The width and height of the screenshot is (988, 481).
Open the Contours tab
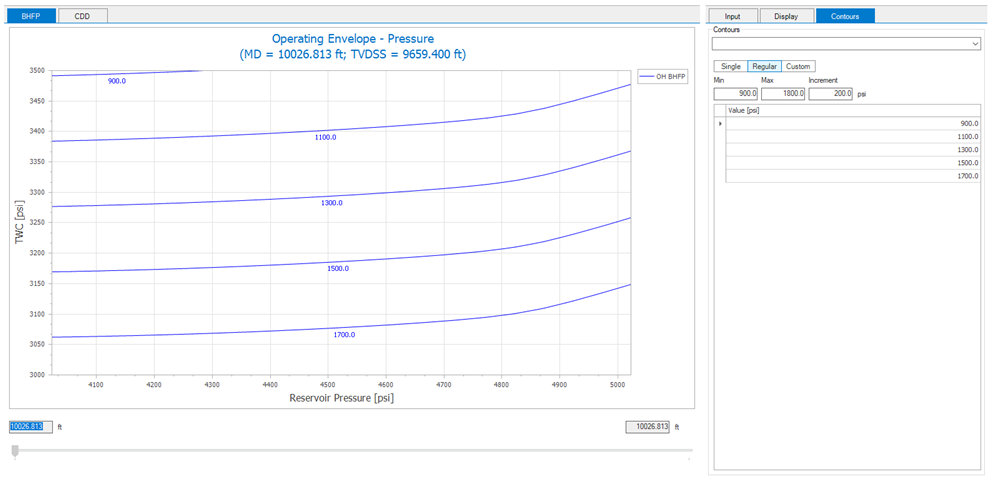(845, 16)
